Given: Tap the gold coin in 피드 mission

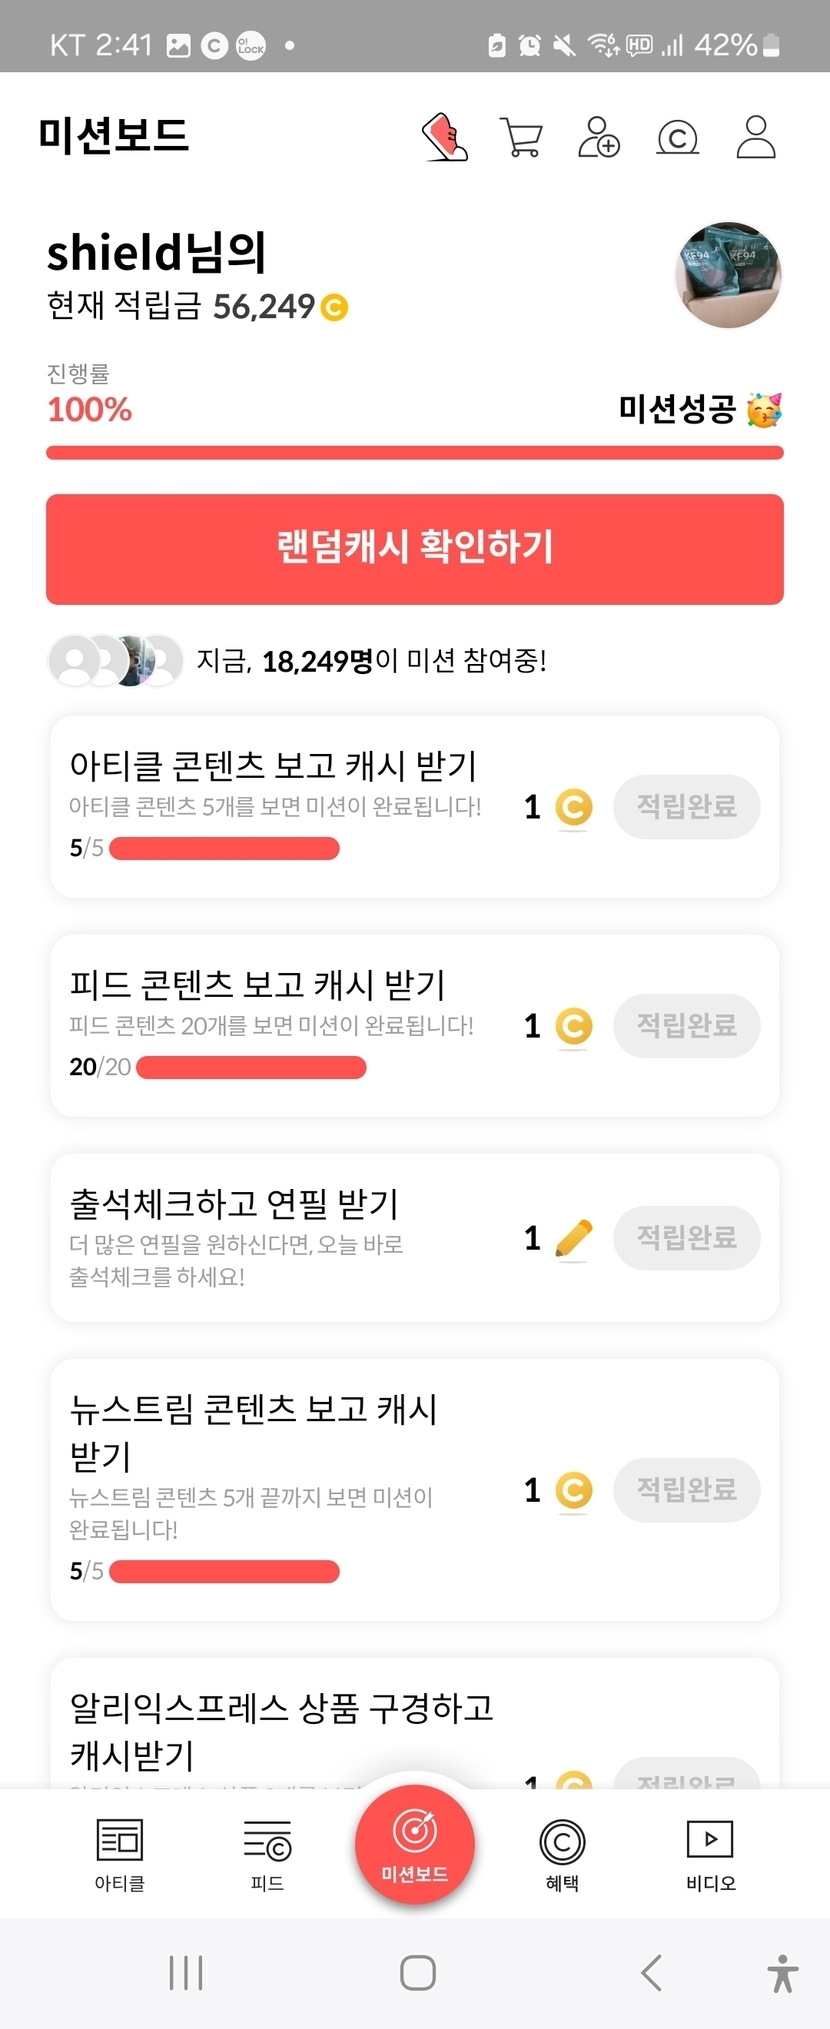Looking at the screenshot, I should coord(574,1026).
